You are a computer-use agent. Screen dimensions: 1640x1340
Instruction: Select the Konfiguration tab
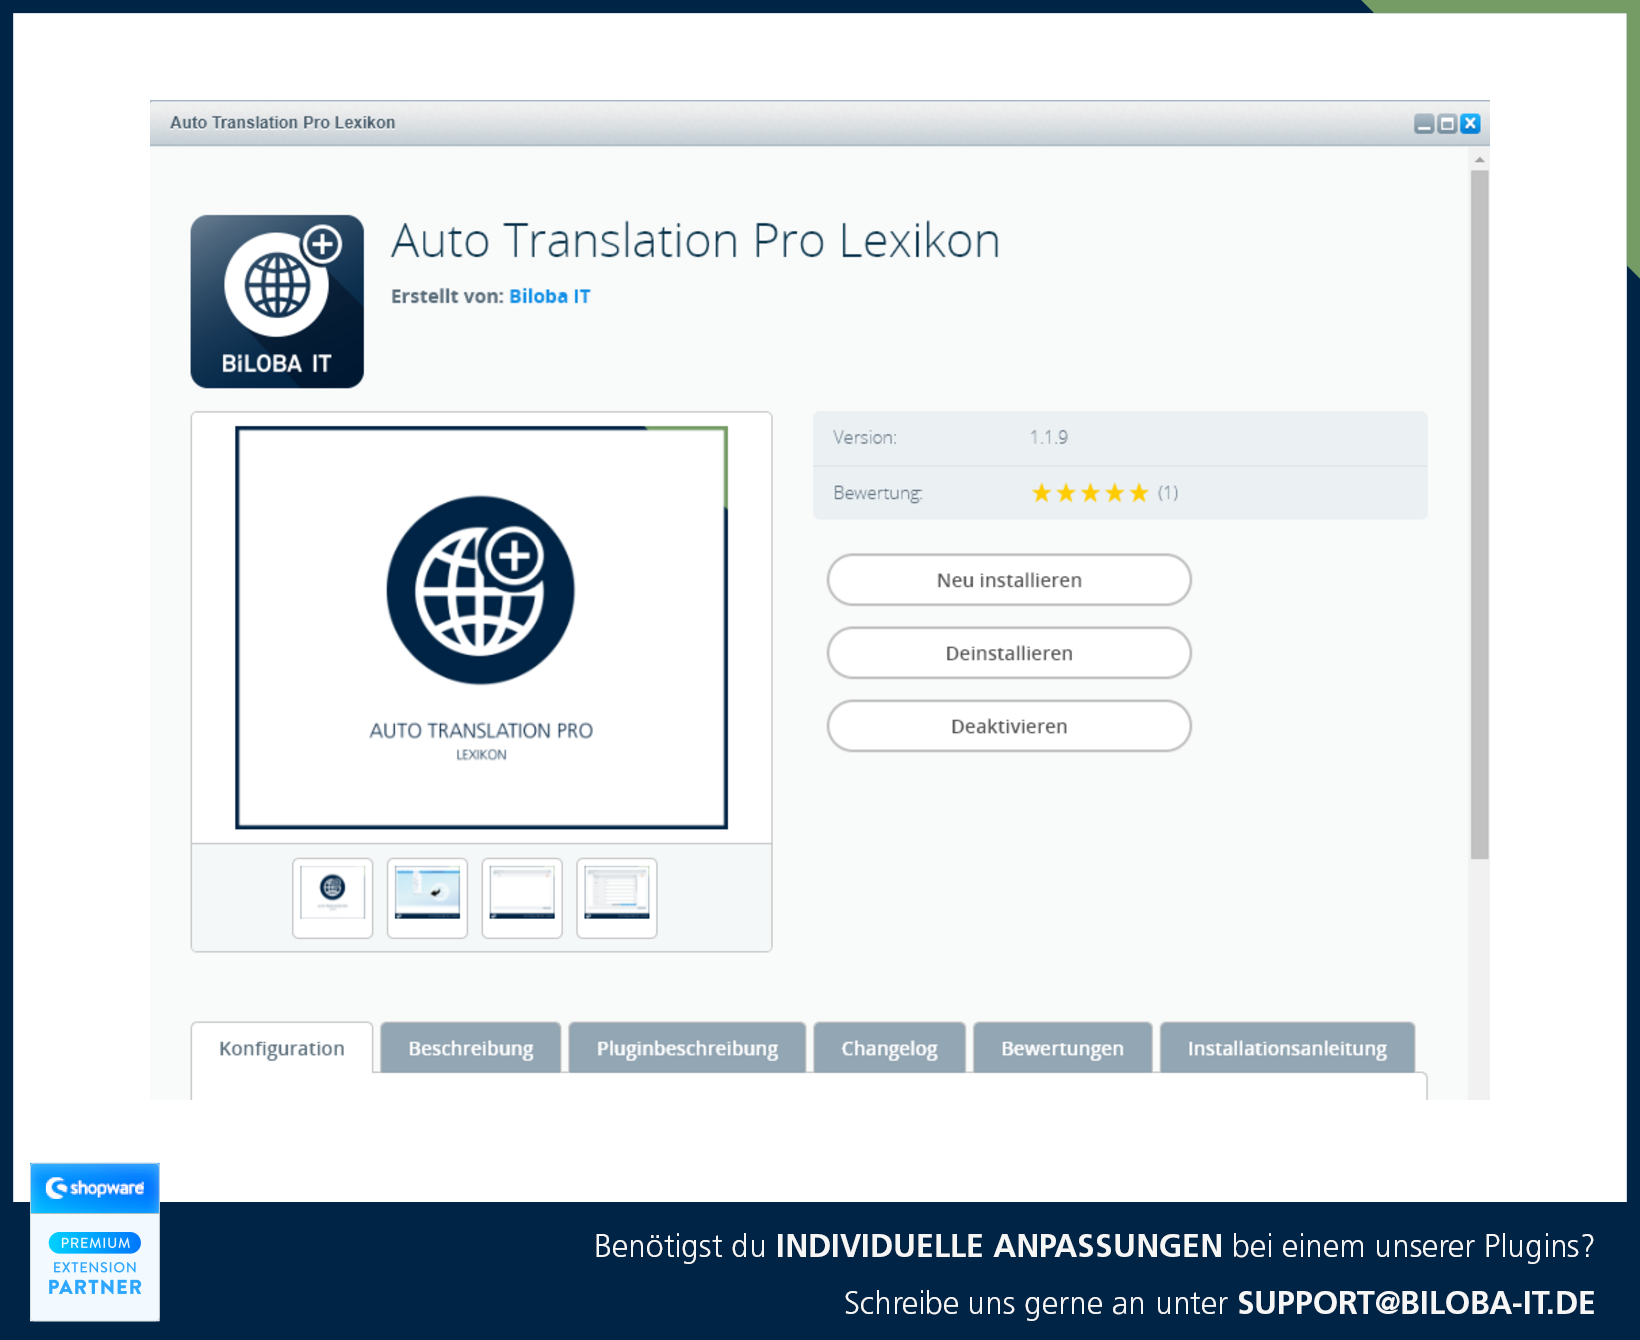pyautogui.click(x=282, y=1048)
